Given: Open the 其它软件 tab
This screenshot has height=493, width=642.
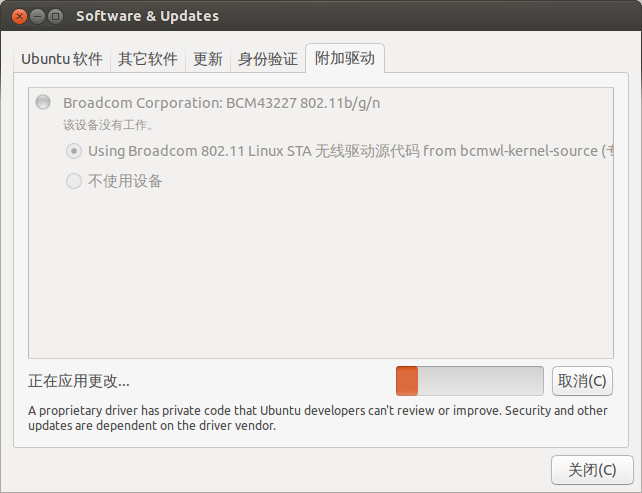Looking at the screenshot, I should [148, 59].
